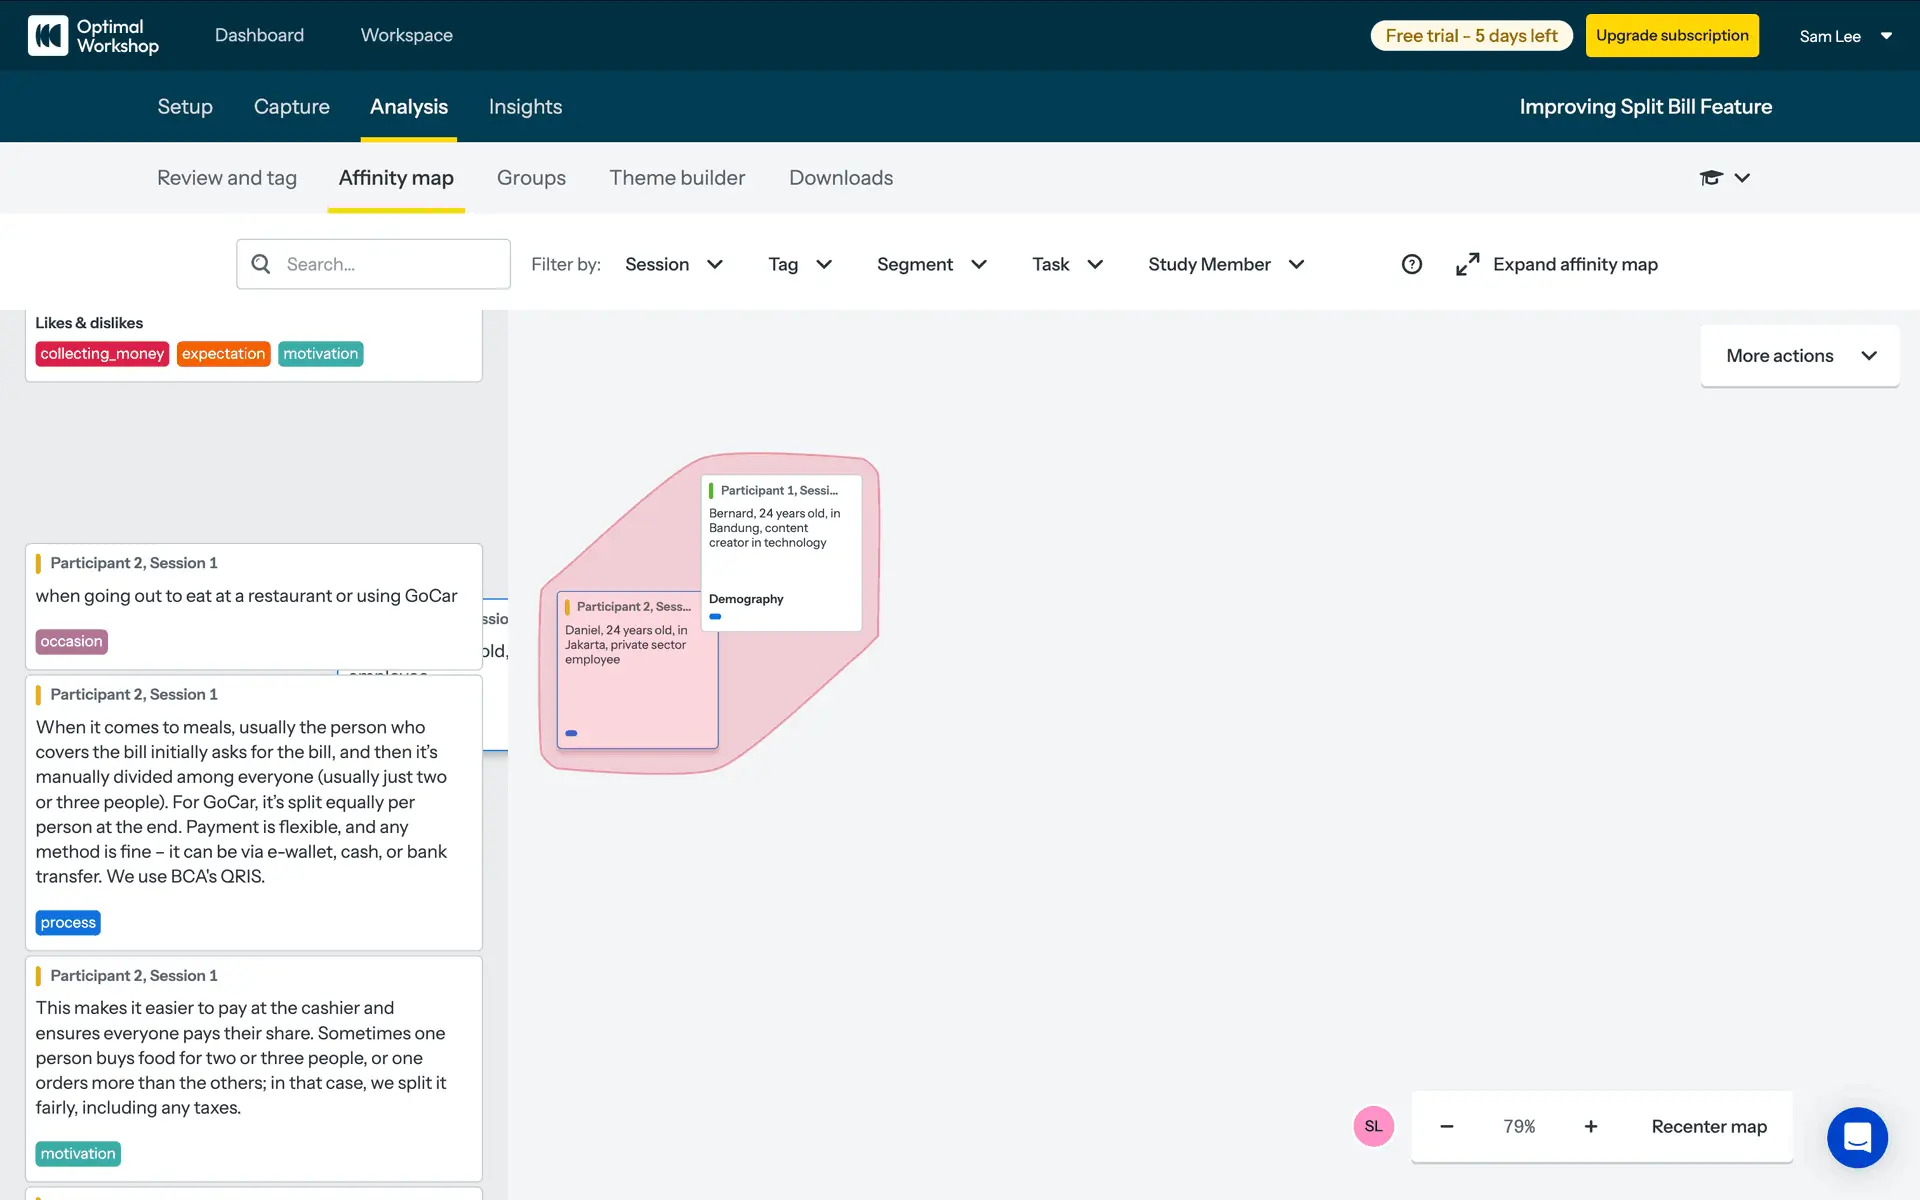The image size is (1920, 1200).
Task: Zoom in with the plus button
Action: point(1590,1126)
